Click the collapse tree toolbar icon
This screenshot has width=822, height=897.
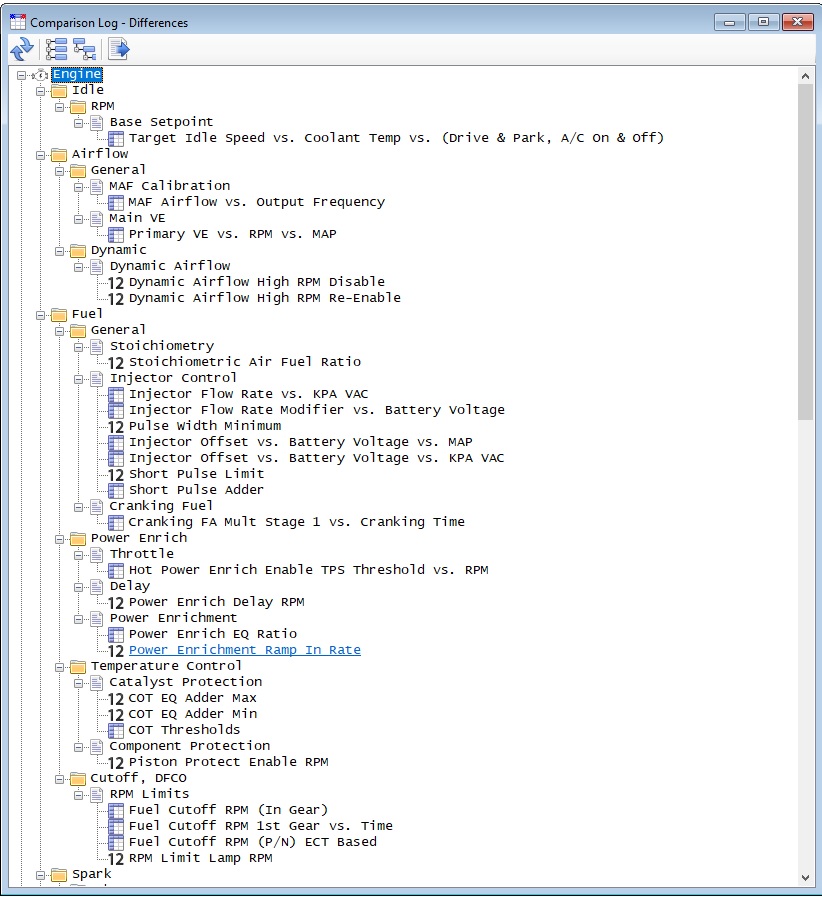[x=85, y=49]
